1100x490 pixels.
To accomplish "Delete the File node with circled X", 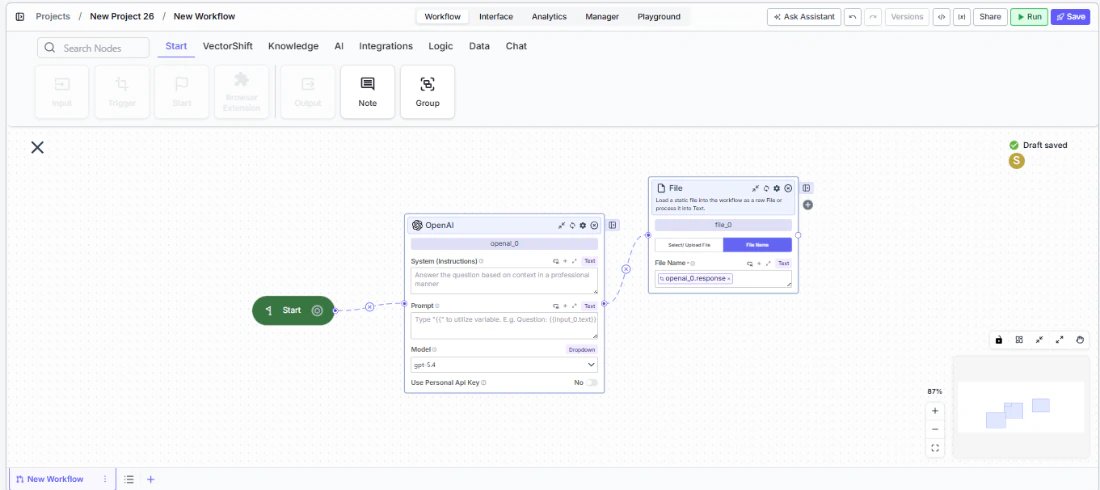I will click(x=788, y=188).
